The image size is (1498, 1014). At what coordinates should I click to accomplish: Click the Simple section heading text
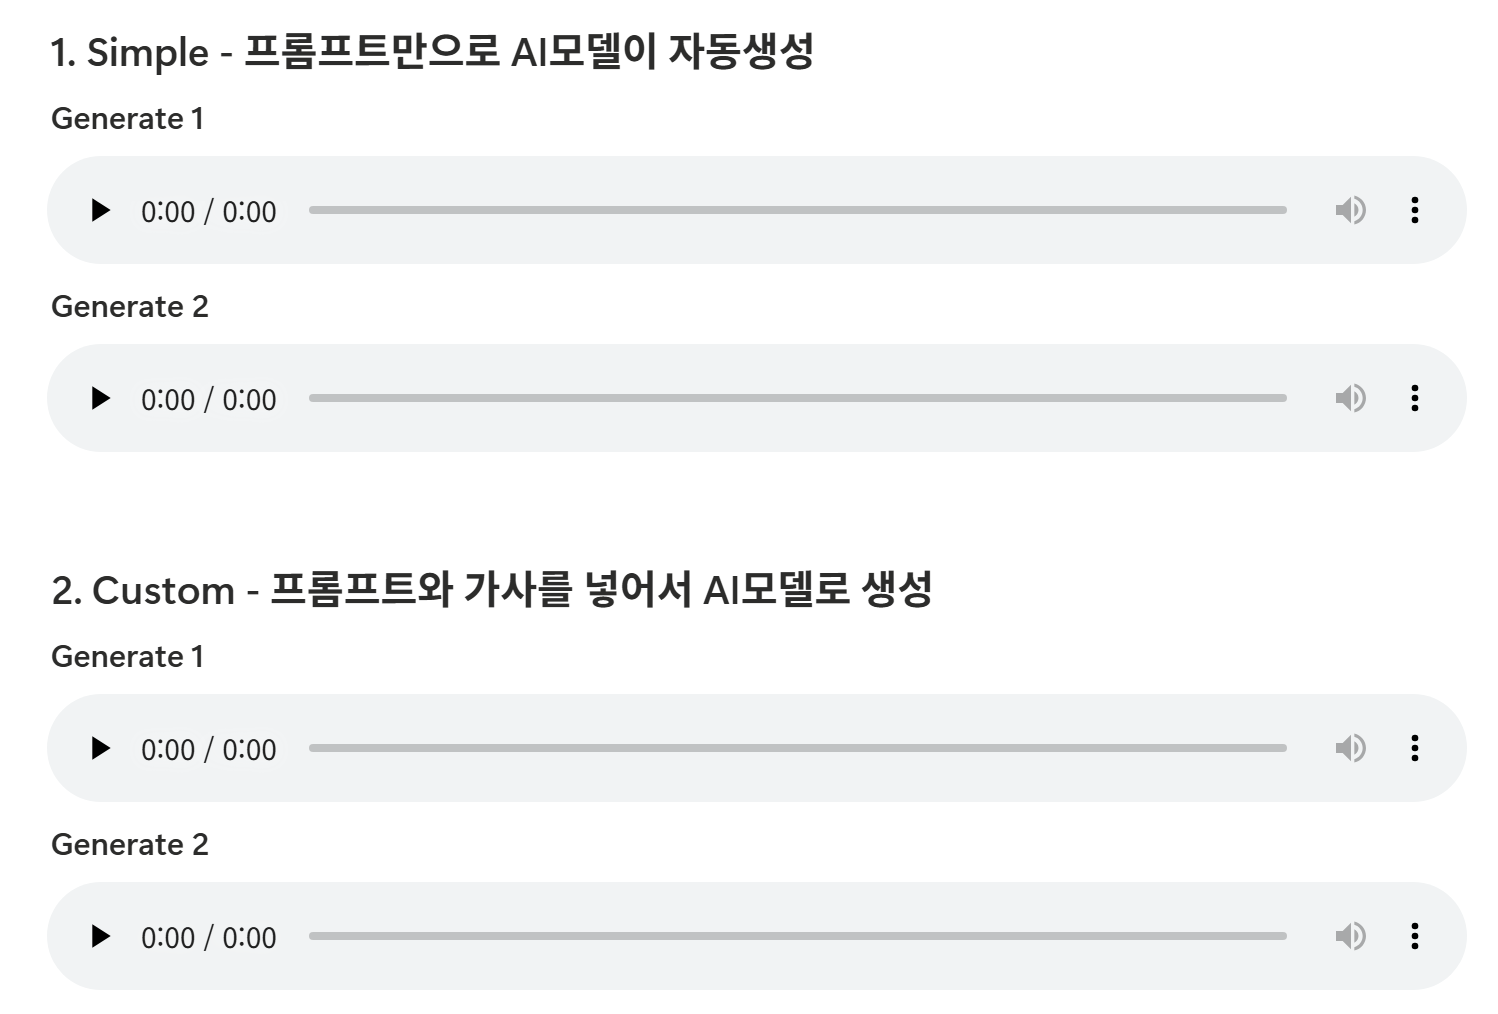[x=435, y=52]
